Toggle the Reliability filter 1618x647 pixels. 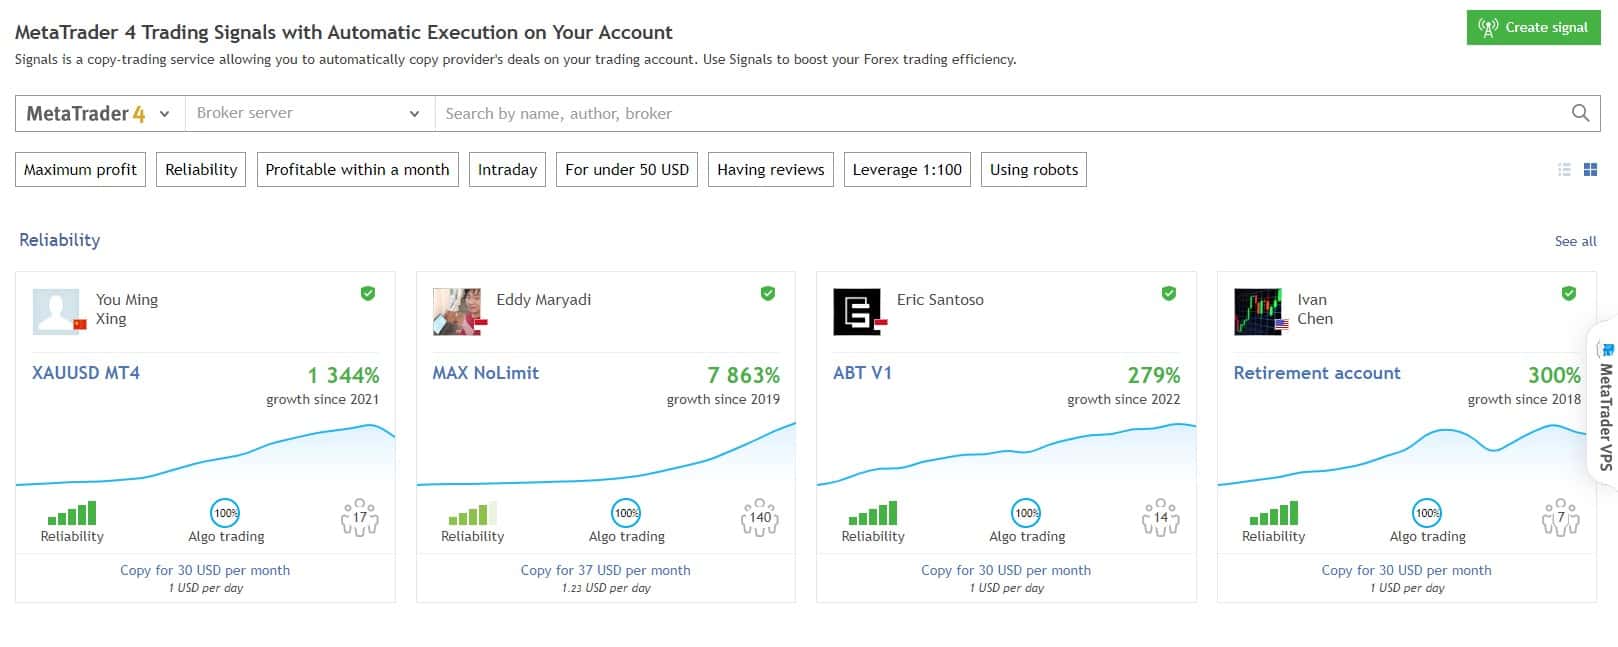pyautogui.click(x=201, y=170)
